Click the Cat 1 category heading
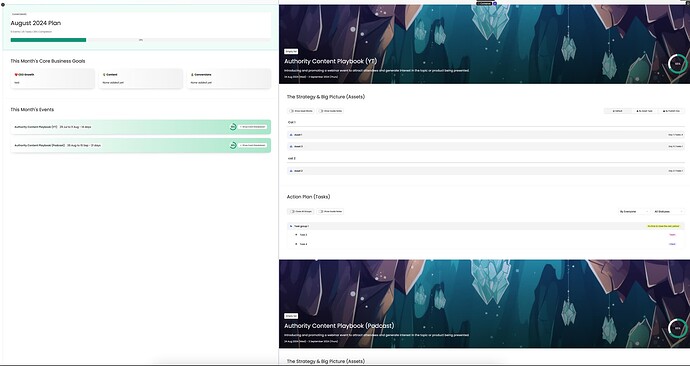The image size is (690, 366). pyautogui.click(x=292, y=122)
